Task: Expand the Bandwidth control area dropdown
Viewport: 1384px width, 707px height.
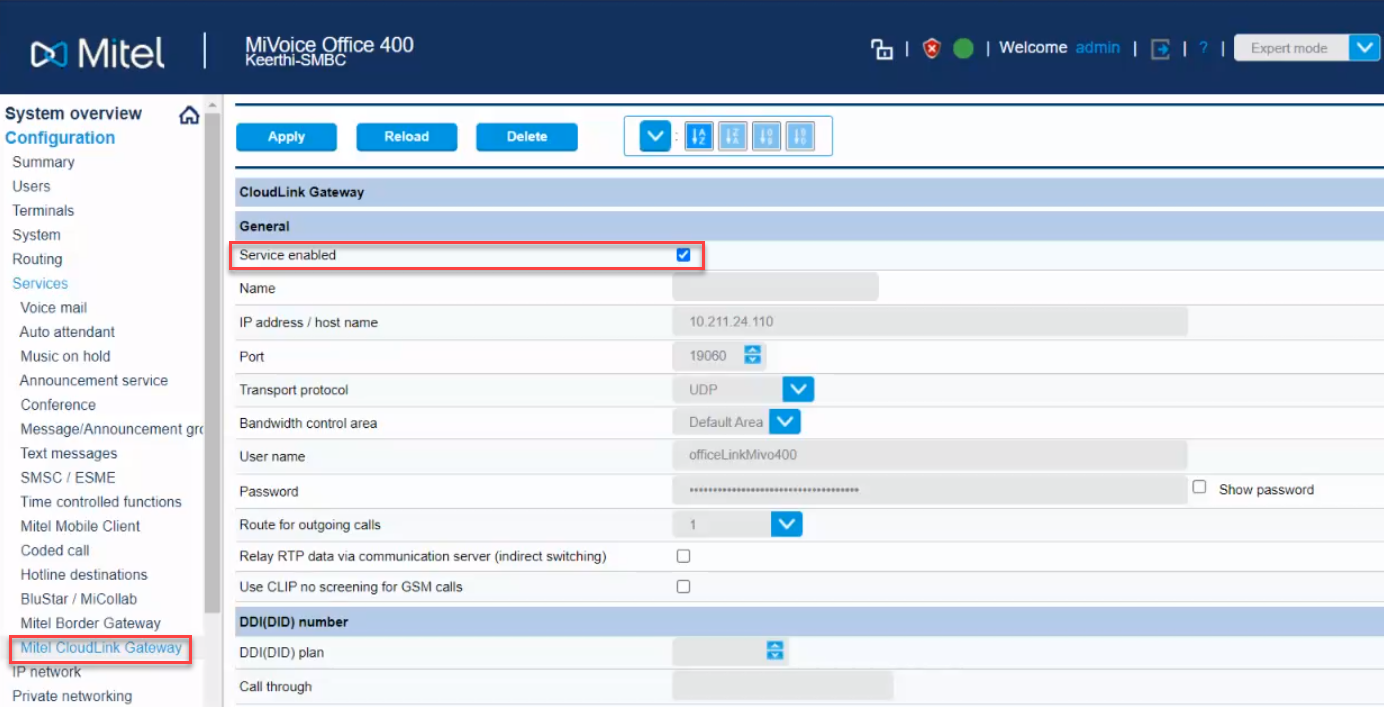Action: pyautogui.click(x=785, y=422)
